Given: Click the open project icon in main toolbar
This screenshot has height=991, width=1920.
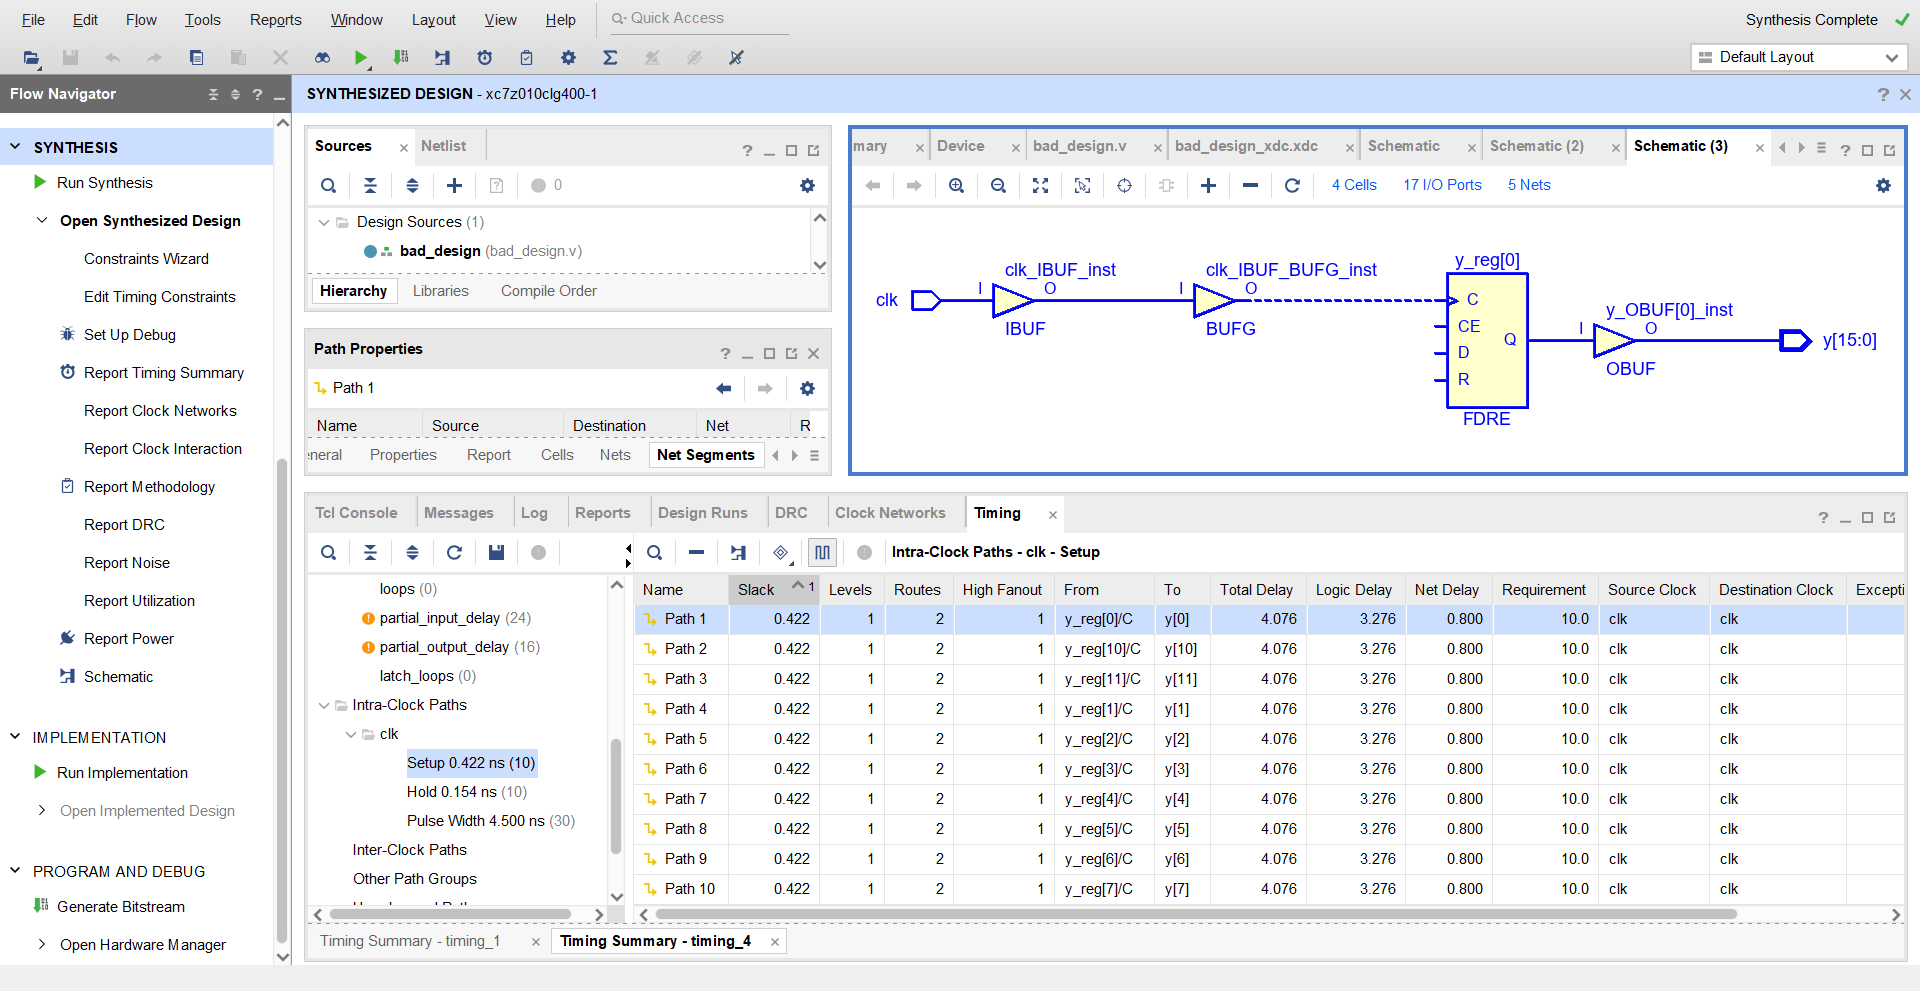Looking at the screenshot, I should 31,58.
